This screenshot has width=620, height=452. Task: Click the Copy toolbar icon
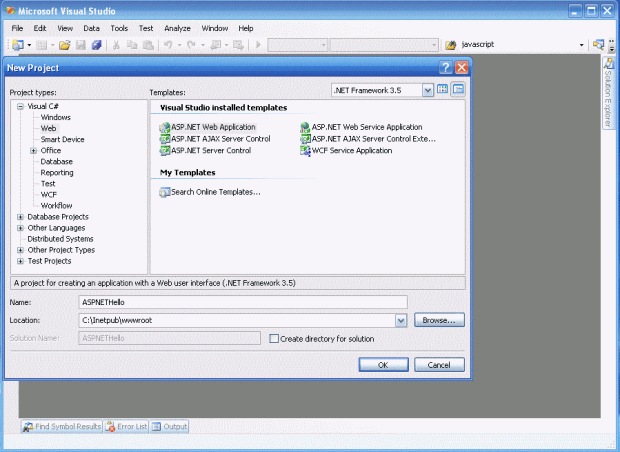pyautogui.click(x=132, y=45)
